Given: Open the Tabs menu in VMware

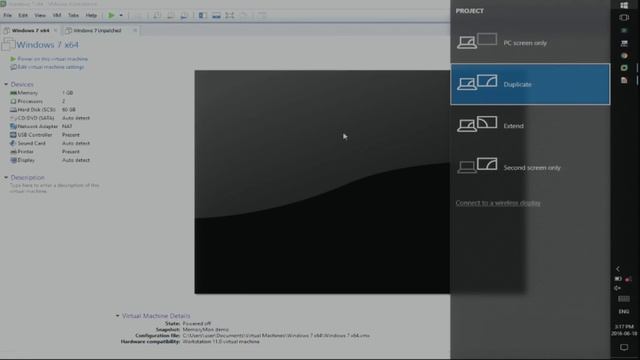Looking at the screenshot, I should coord(73,16).
